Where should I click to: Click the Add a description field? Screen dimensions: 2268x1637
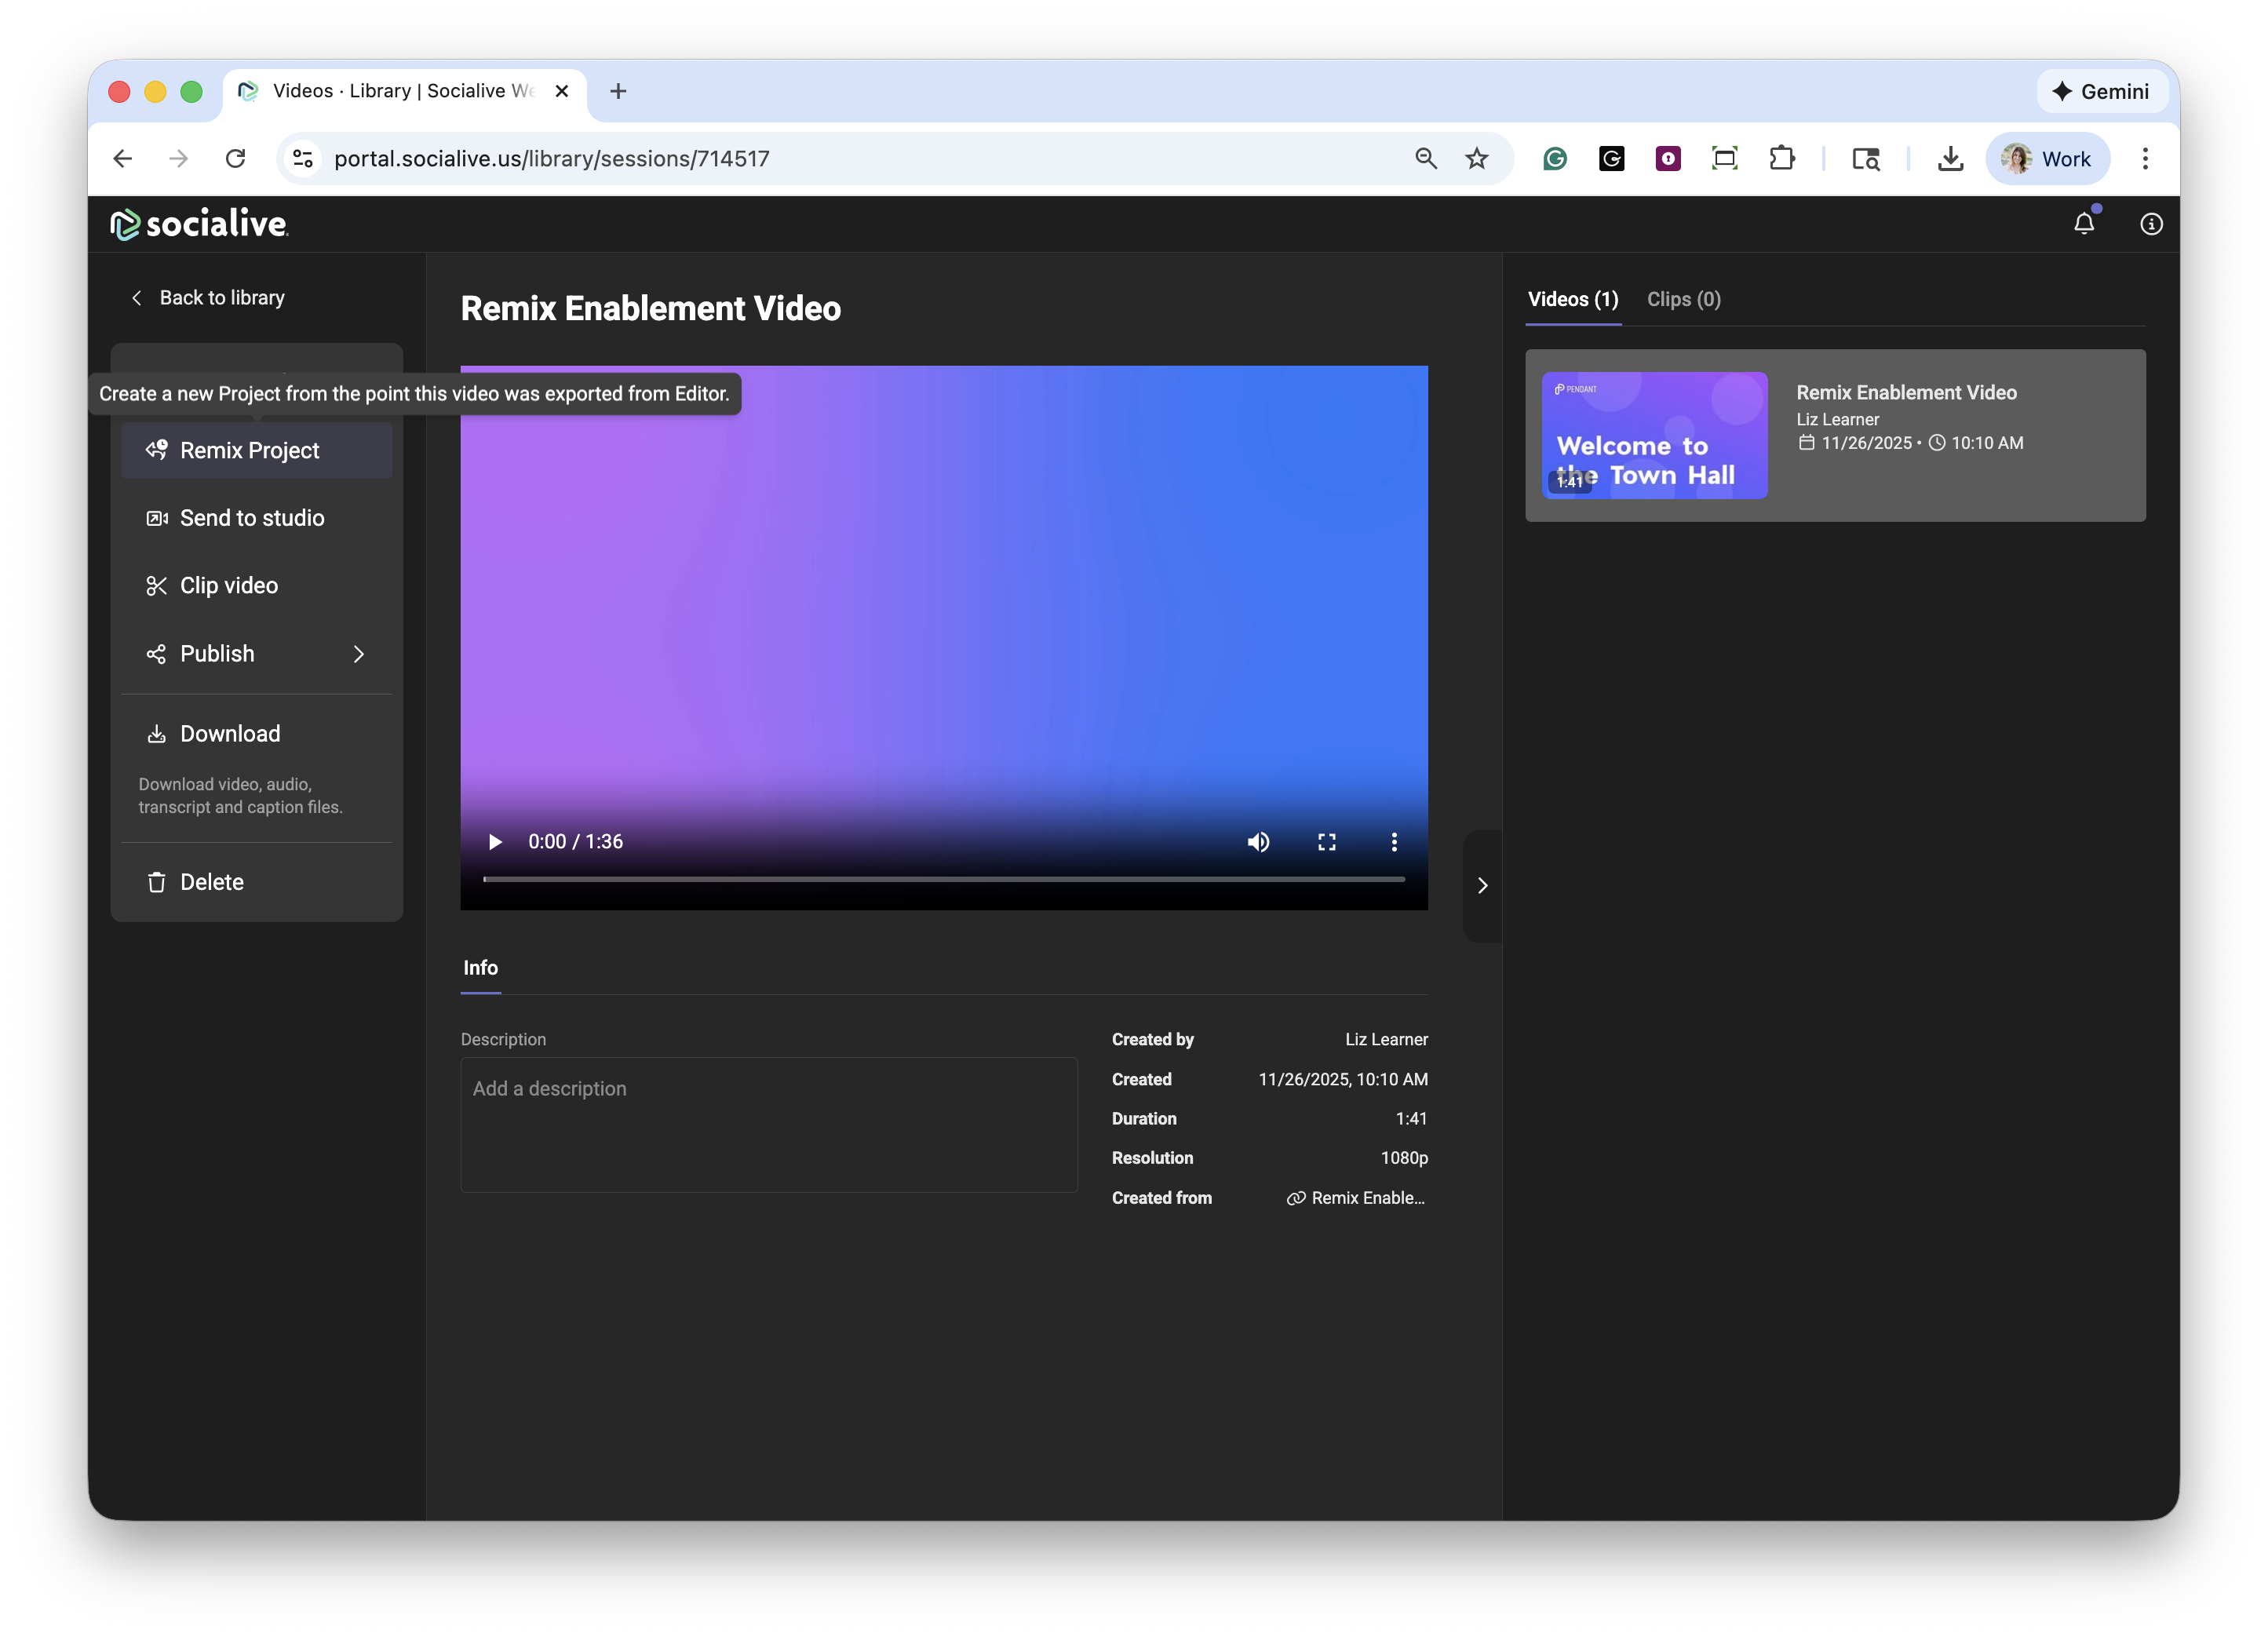(768, 1124)
